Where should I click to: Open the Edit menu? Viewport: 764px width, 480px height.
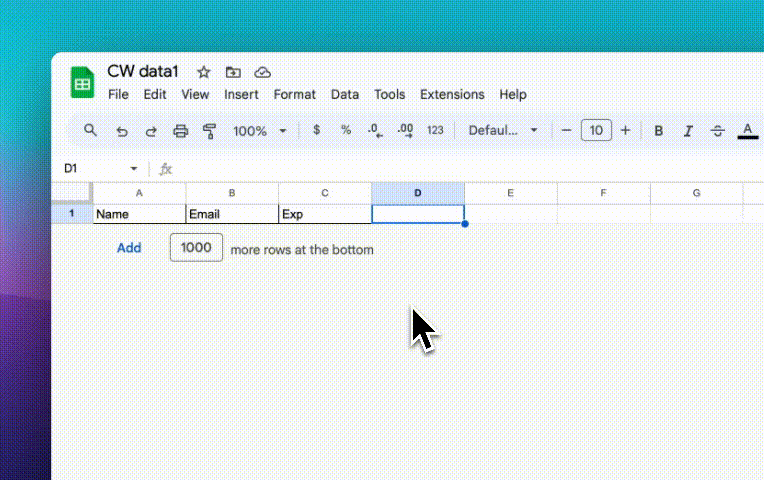click(x=155, y=95)
